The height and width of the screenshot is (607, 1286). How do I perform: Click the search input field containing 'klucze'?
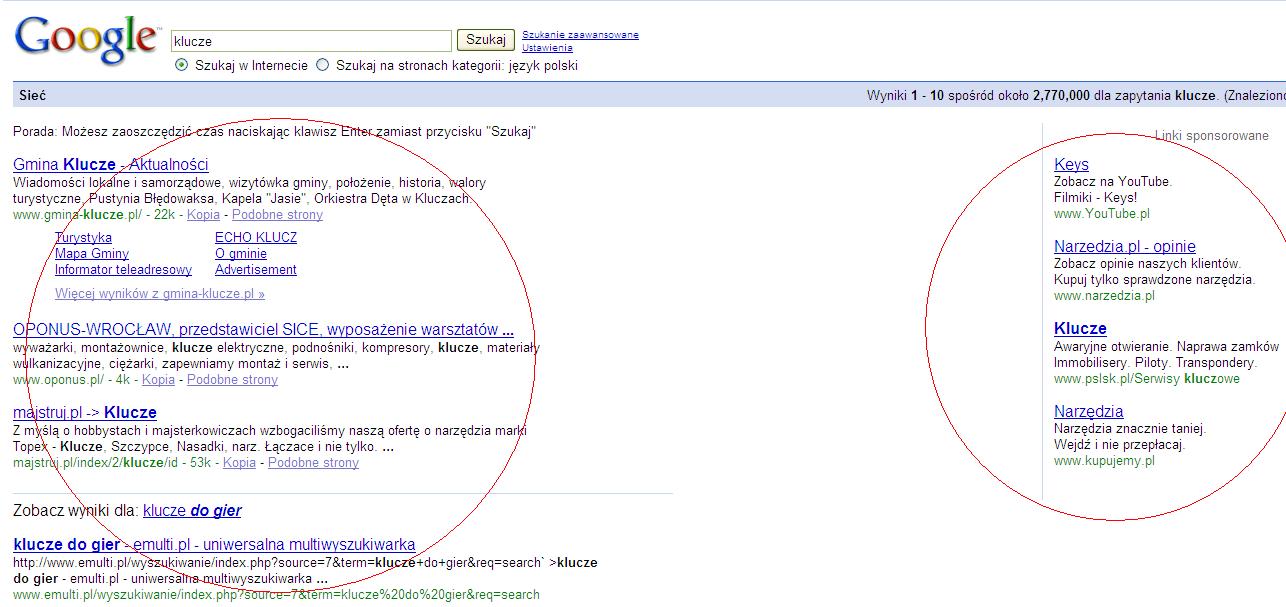311,41
